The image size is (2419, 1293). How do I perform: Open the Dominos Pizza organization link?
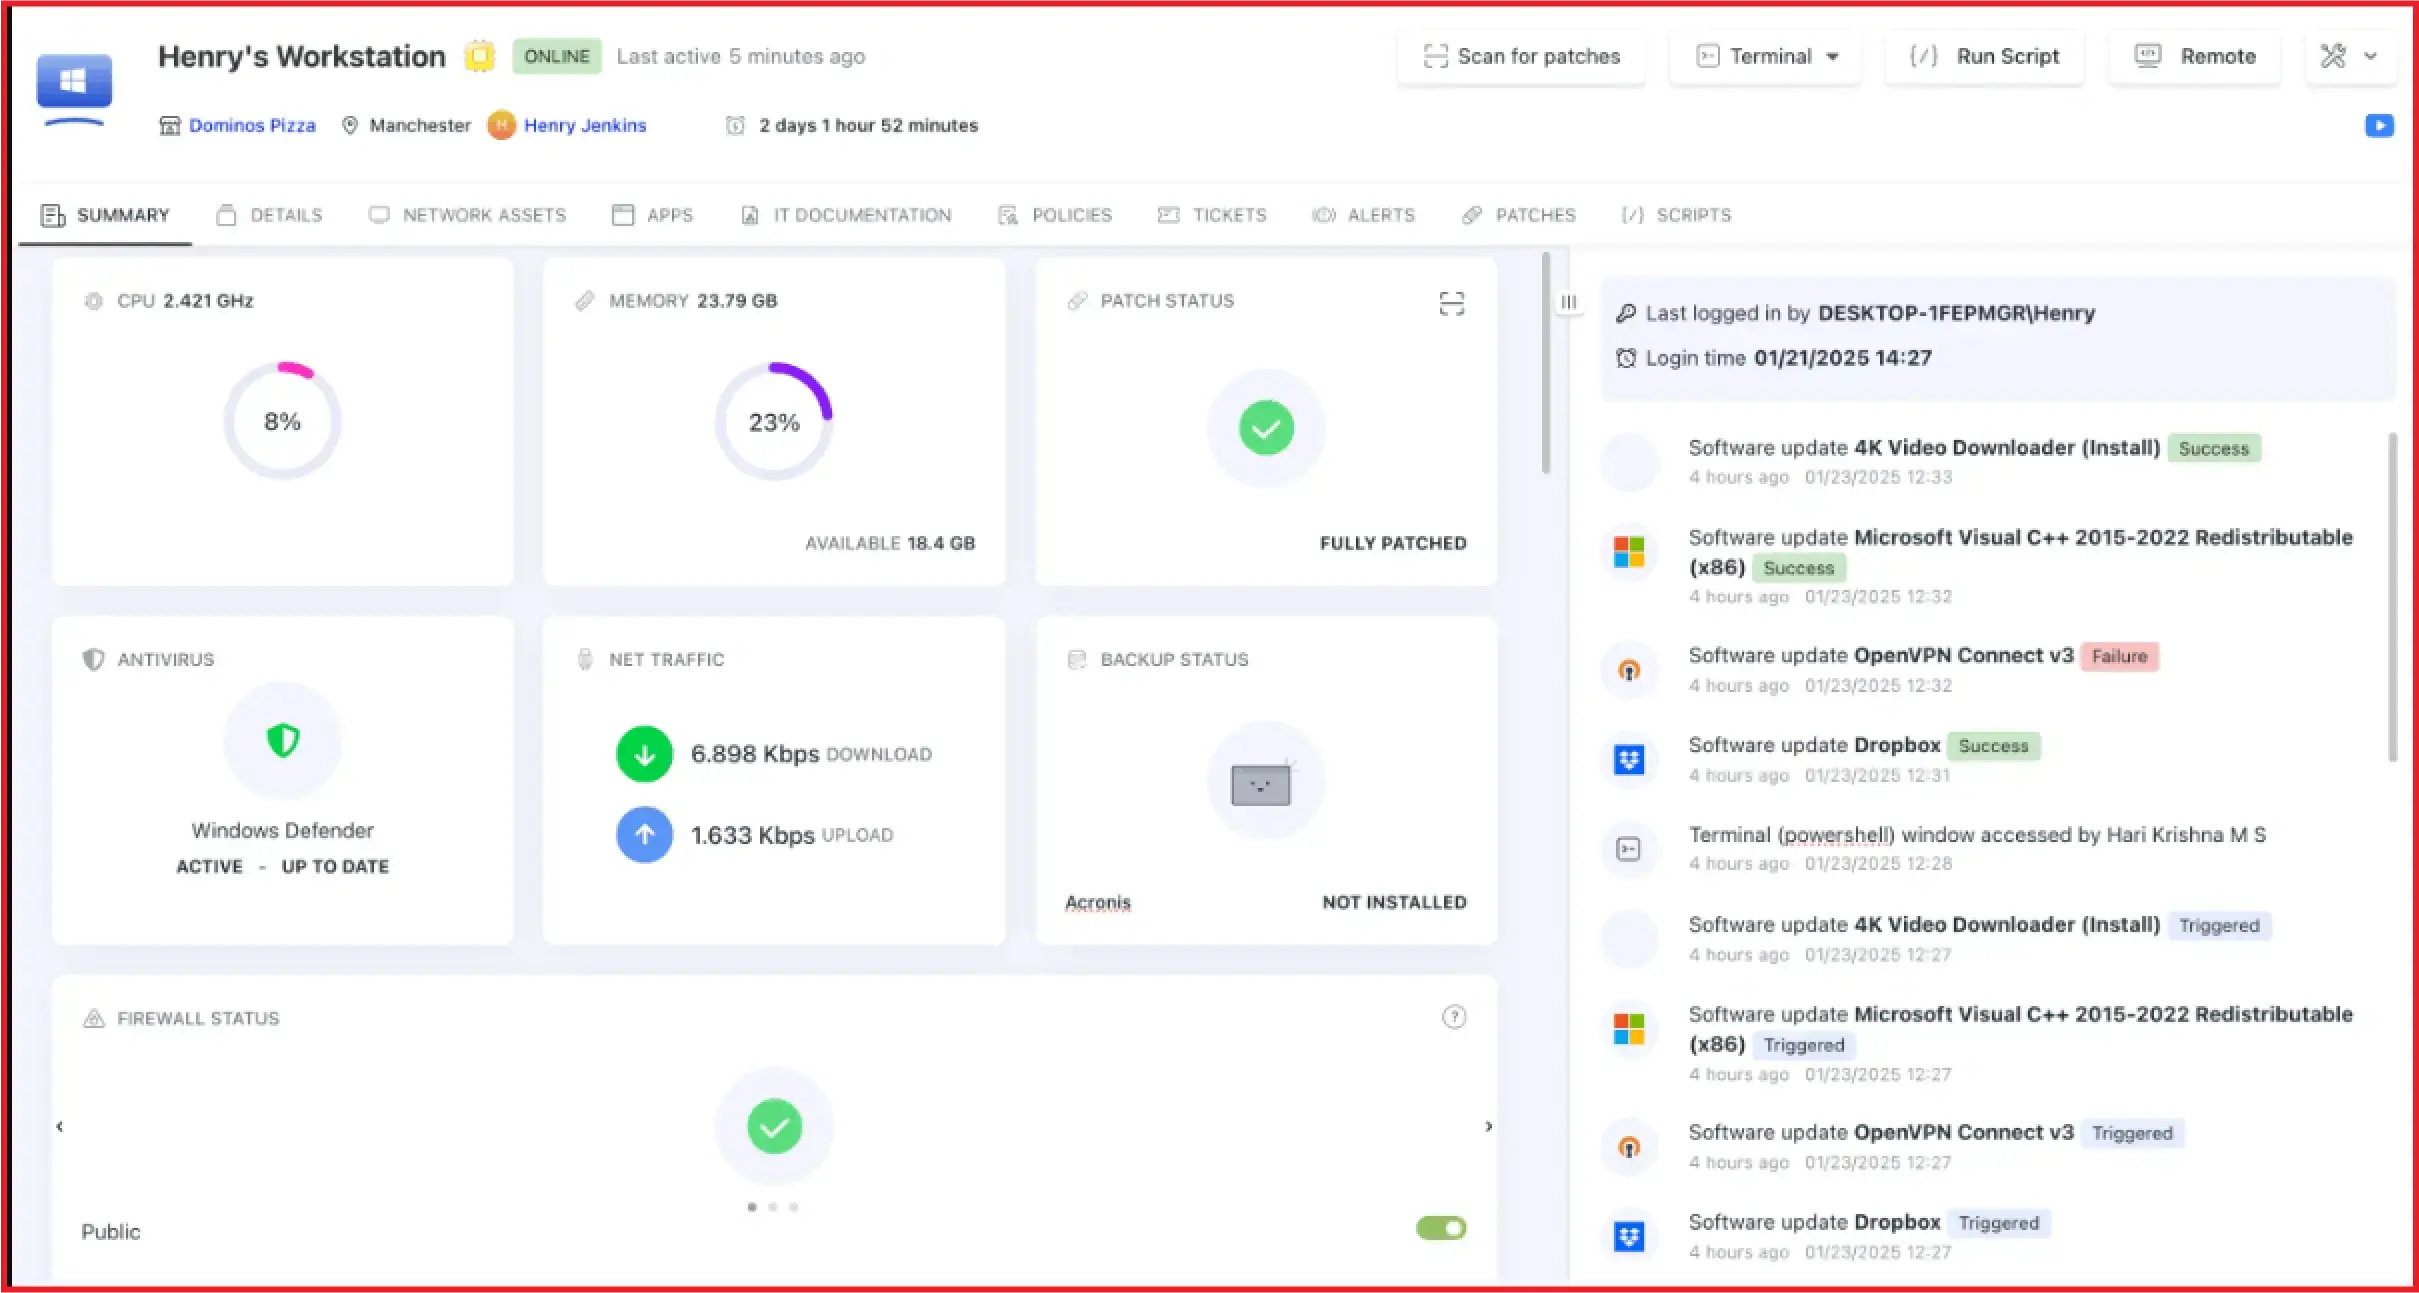coord(252,125)
